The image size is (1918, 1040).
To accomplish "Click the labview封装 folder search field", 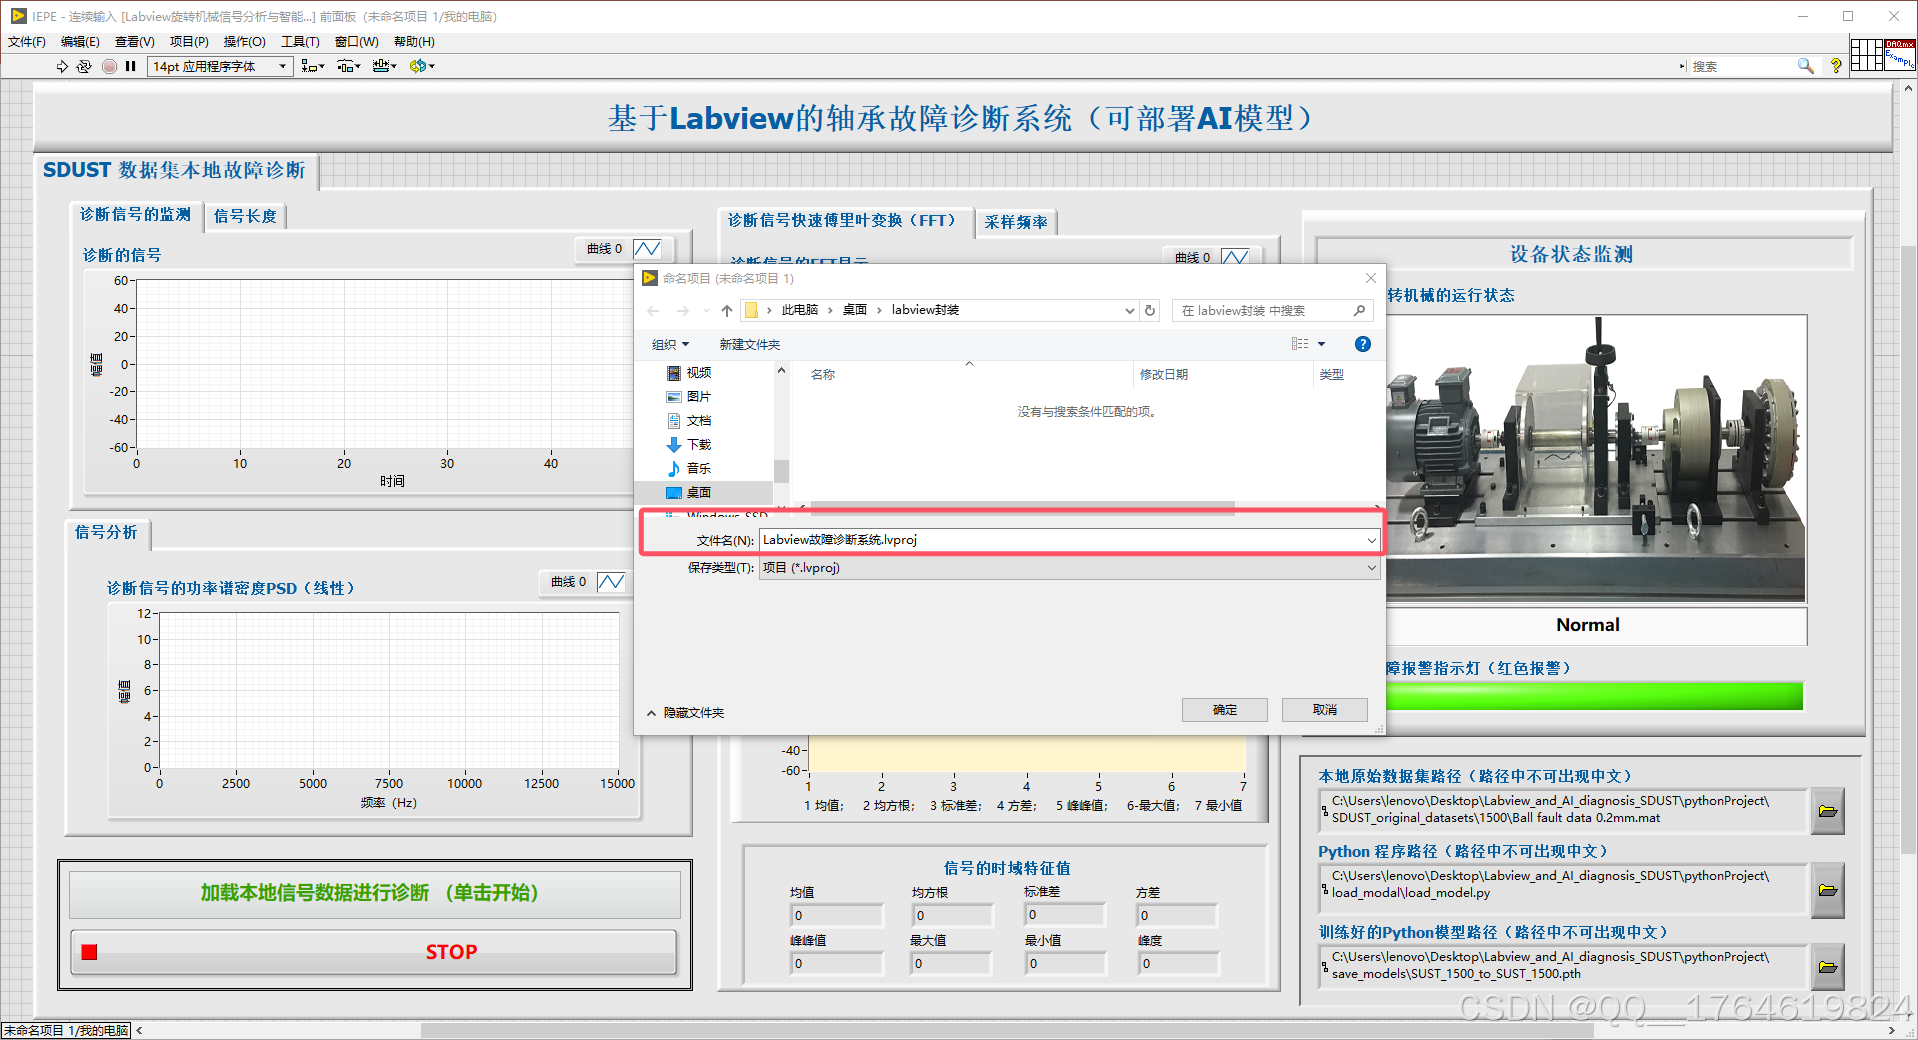I will coord(1272,310).
